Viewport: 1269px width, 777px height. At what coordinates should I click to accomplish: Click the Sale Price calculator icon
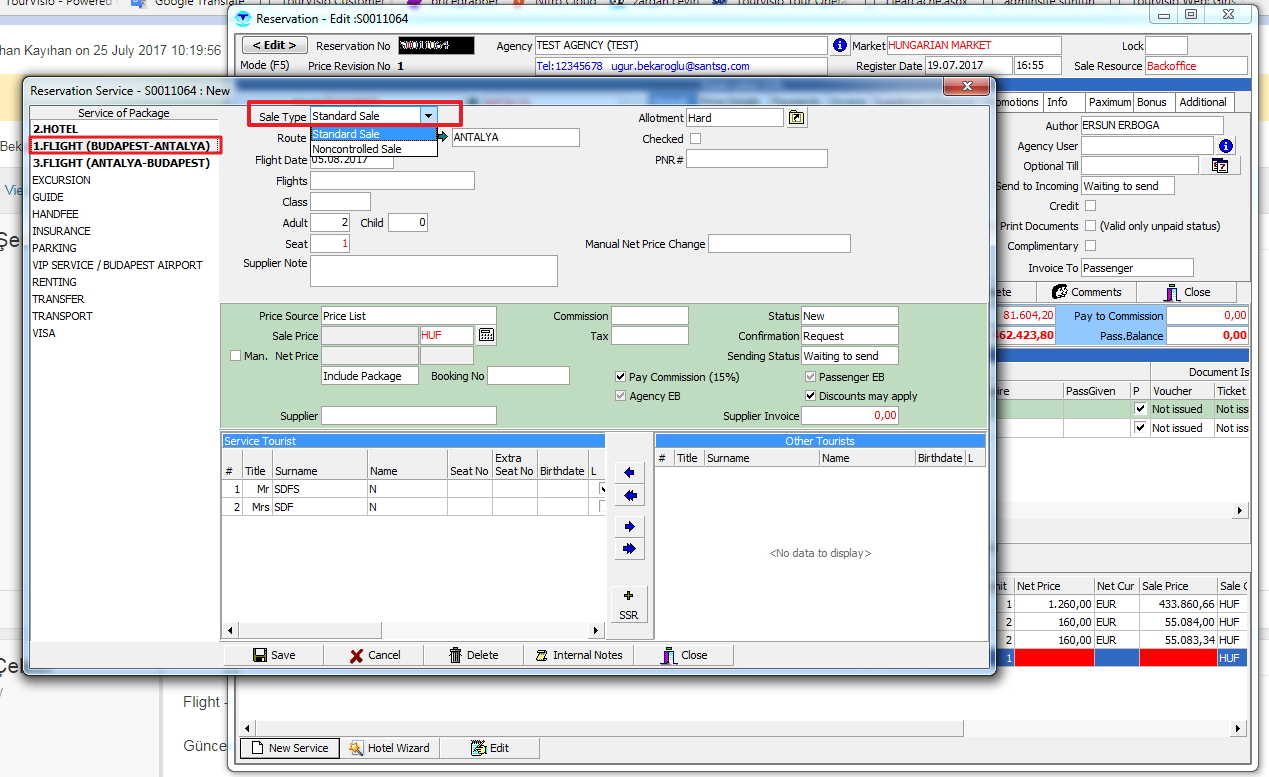486,336
